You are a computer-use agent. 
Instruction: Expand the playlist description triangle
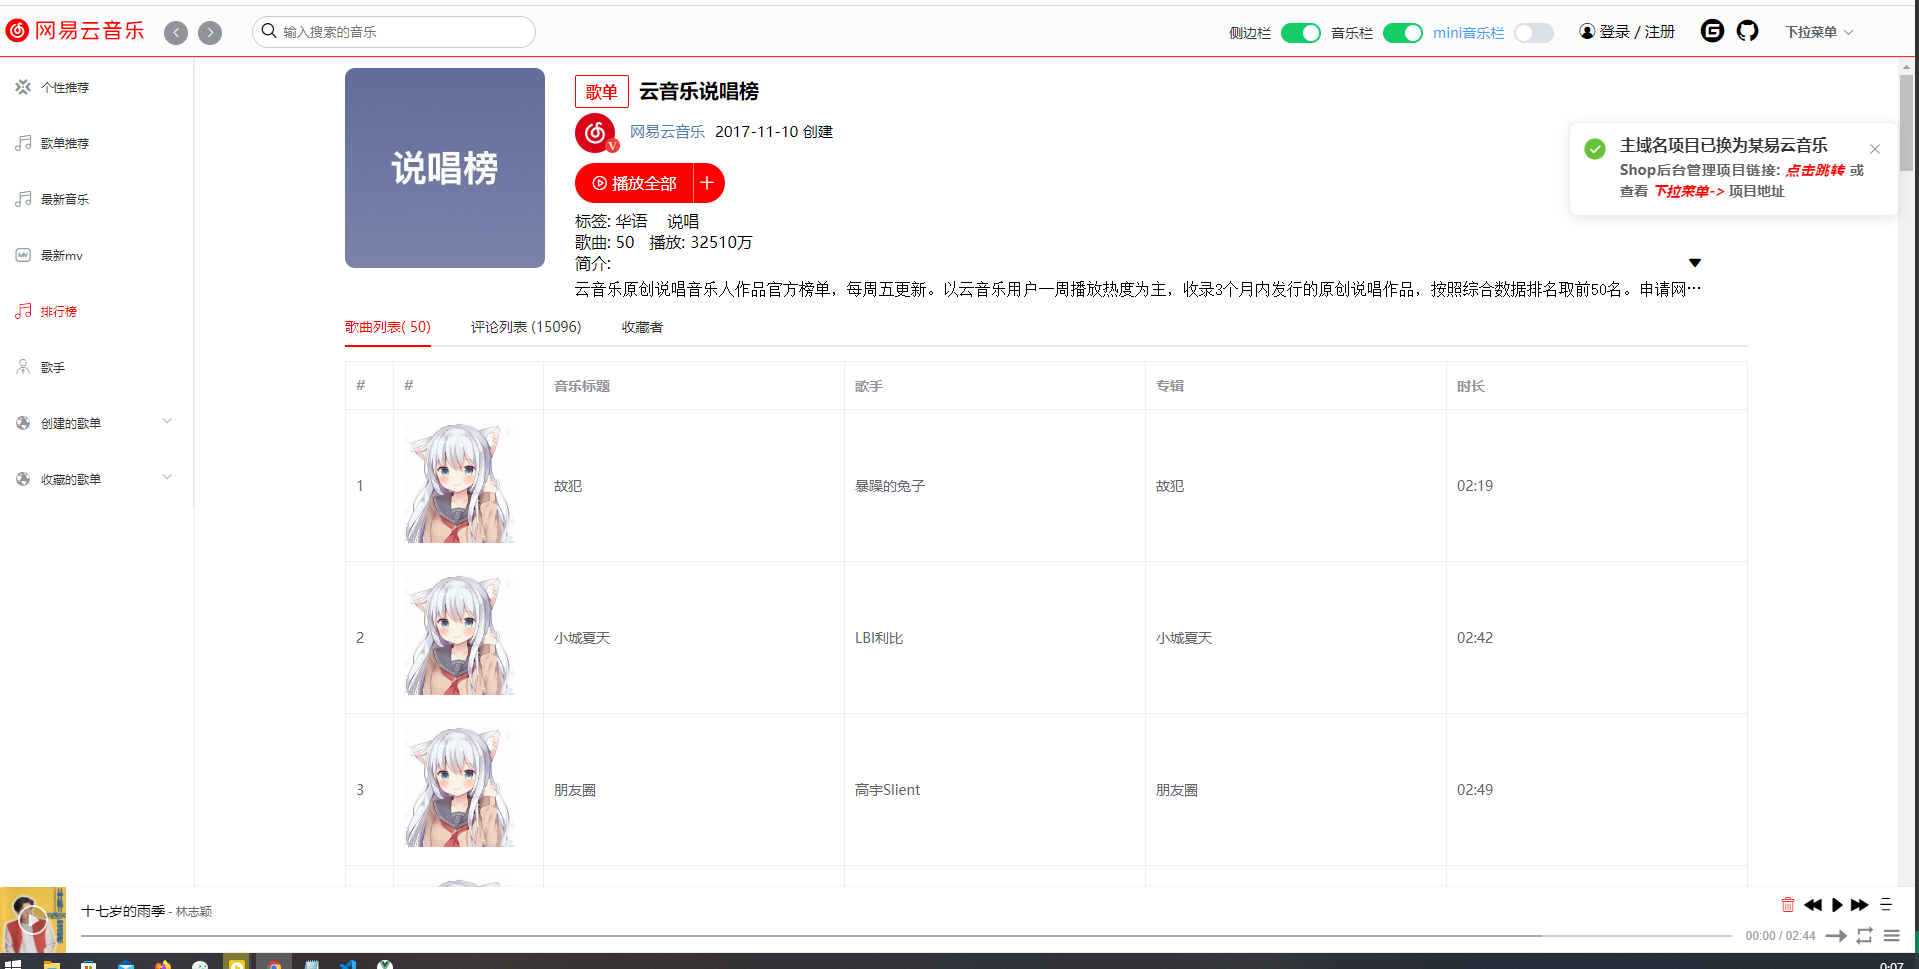1695,263
